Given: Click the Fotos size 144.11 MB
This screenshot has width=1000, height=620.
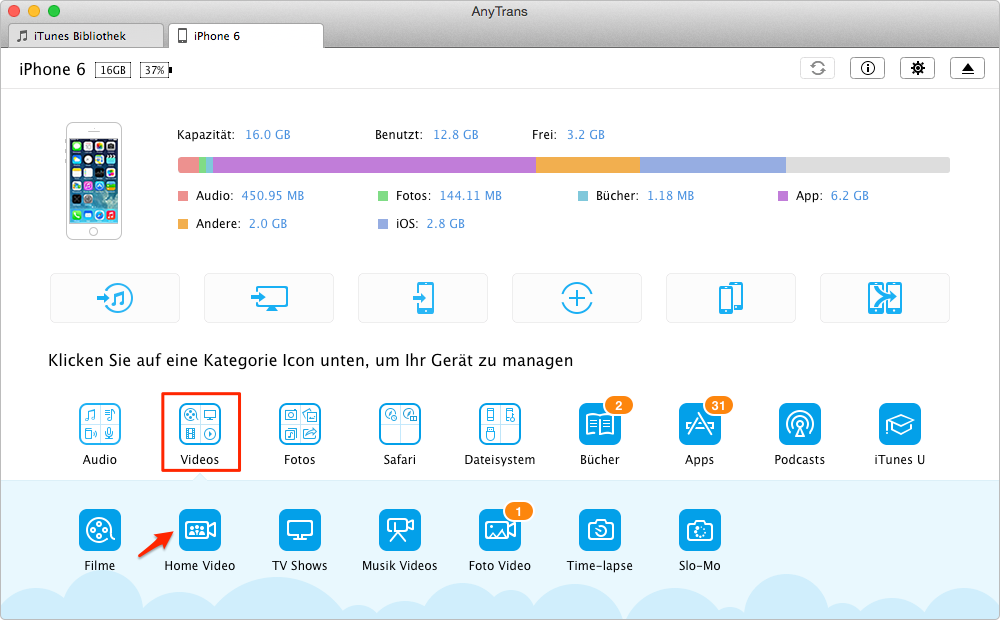Looking at the screenshot, I should (471, 196).
